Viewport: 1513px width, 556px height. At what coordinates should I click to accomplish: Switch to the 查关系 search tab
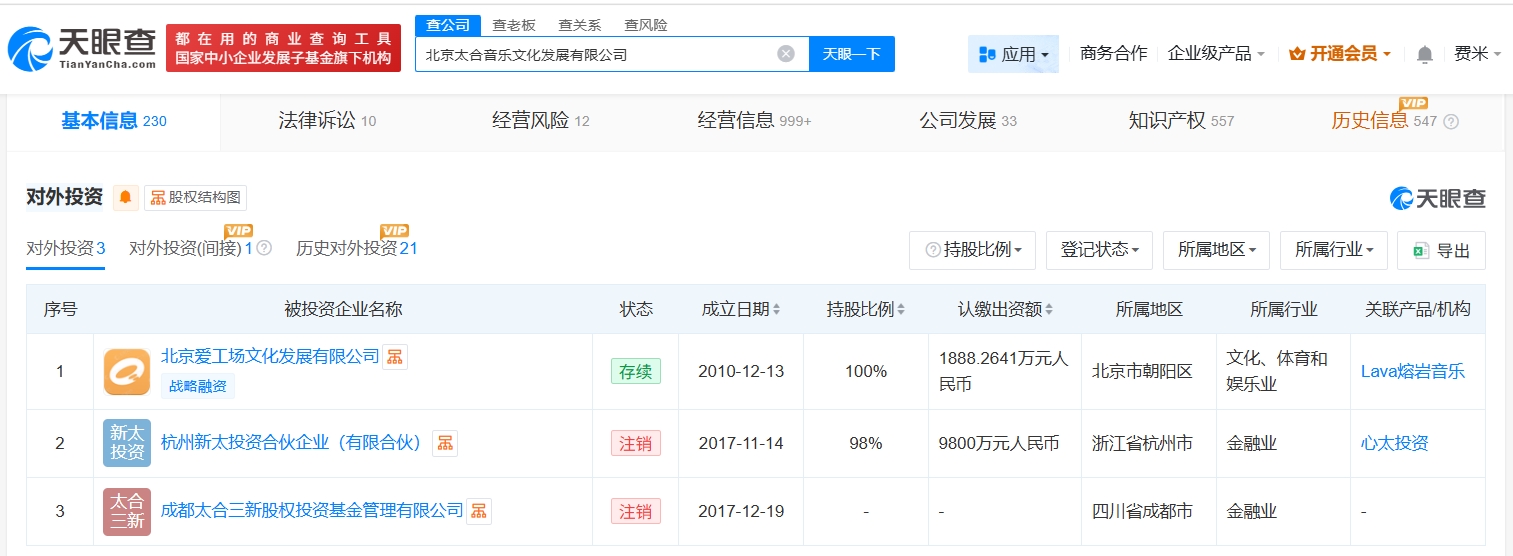pyautogui.click(x=580, y=25)
